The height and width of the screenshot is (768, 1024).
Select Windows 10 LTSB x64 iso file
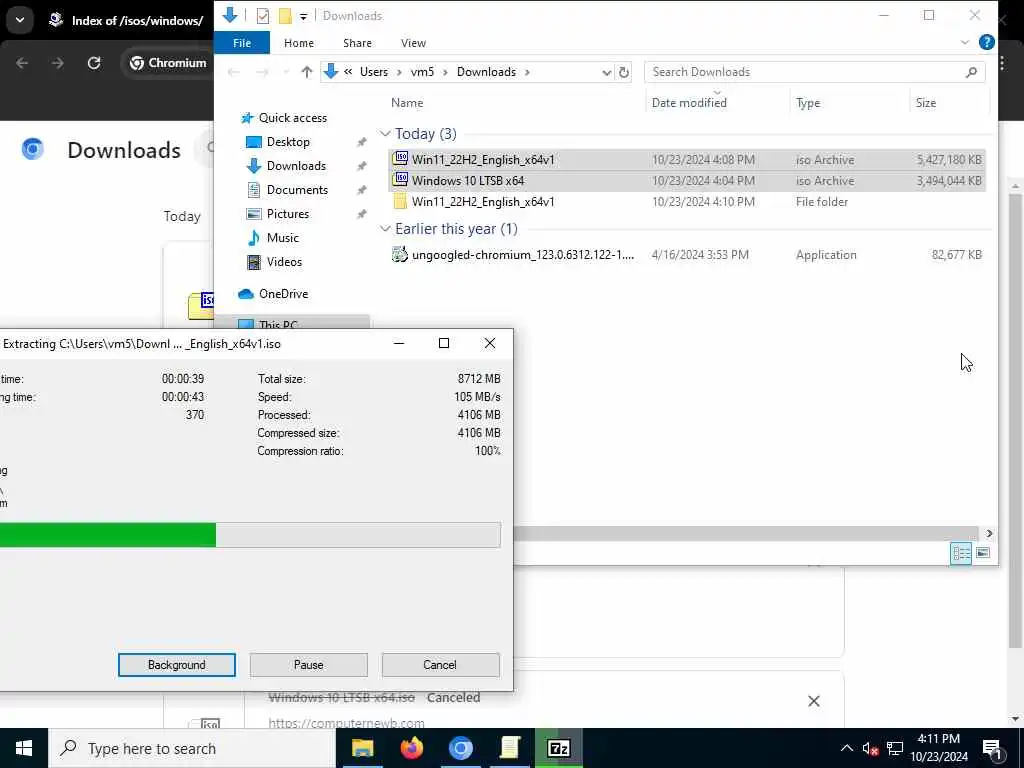click(x=686, y=181)
